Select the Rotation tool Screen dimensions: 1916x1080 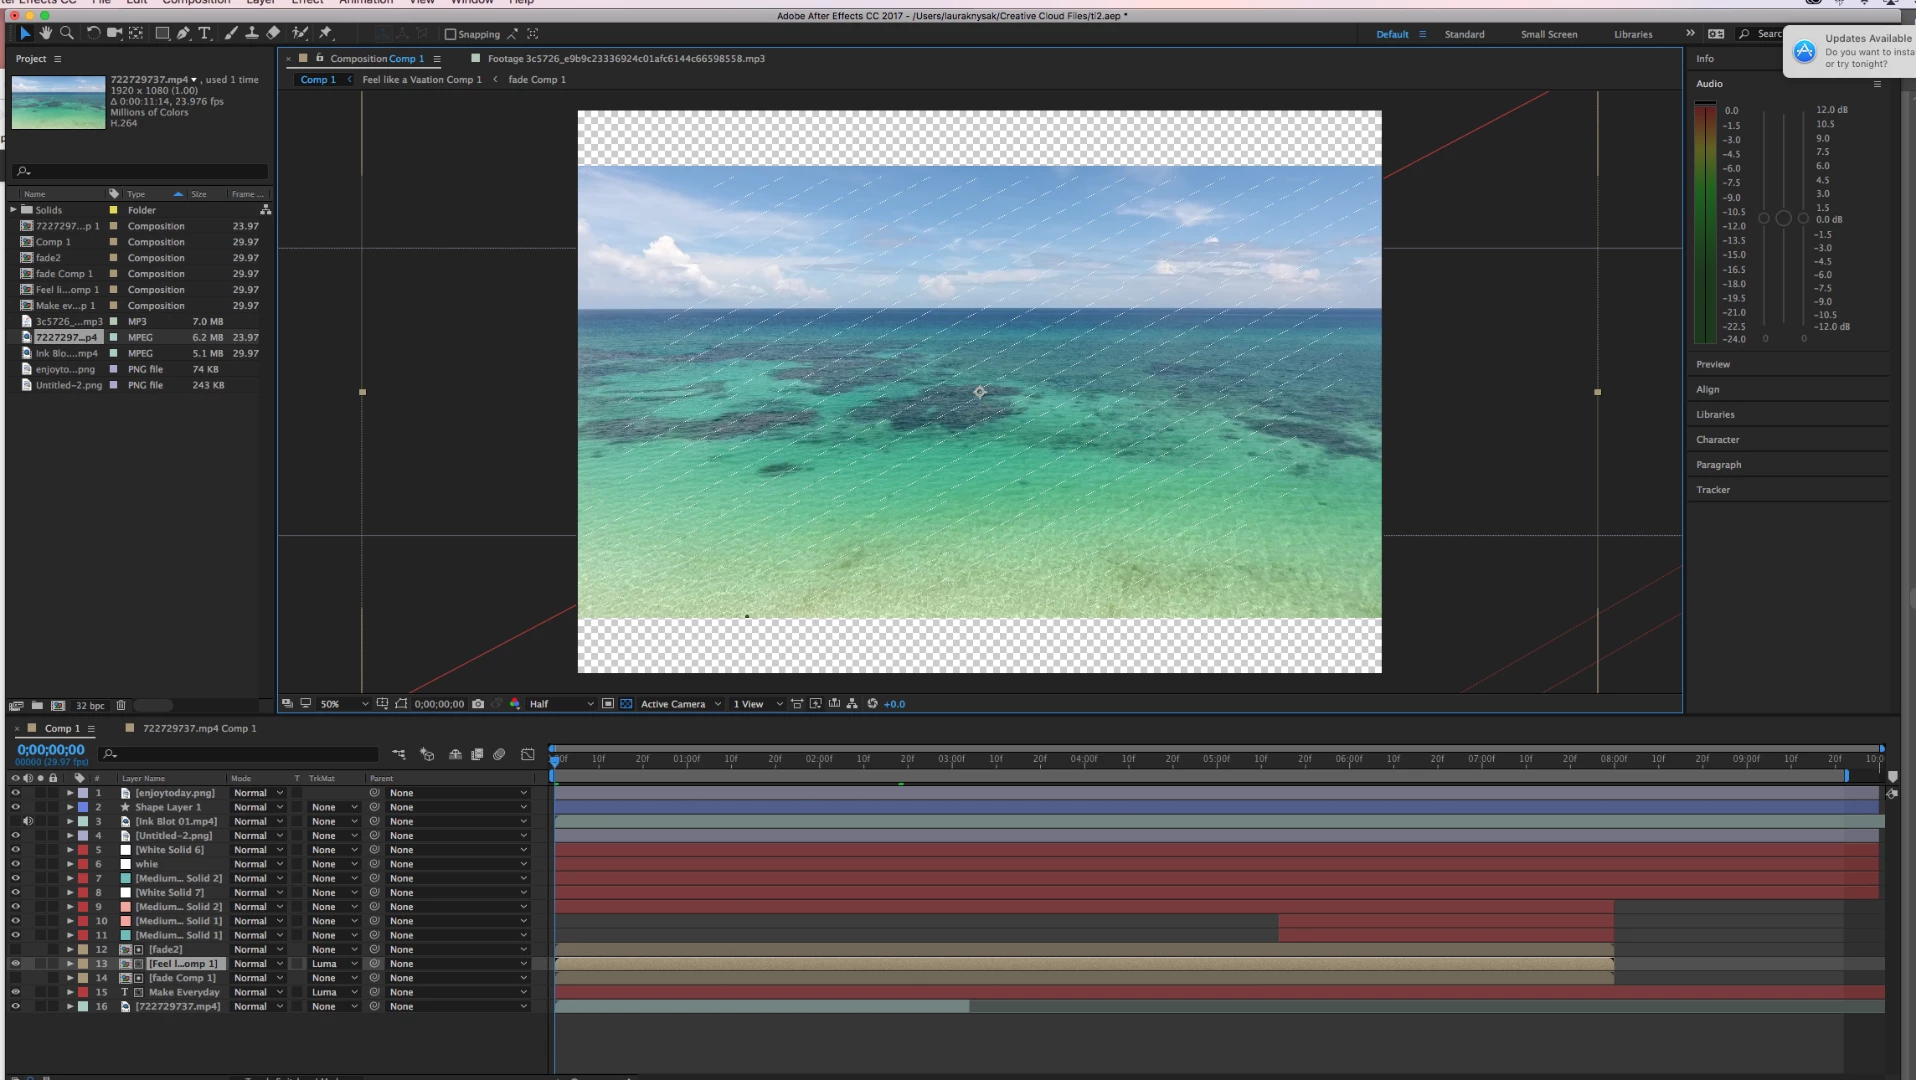pyautogui.click(x=93, y=34)
